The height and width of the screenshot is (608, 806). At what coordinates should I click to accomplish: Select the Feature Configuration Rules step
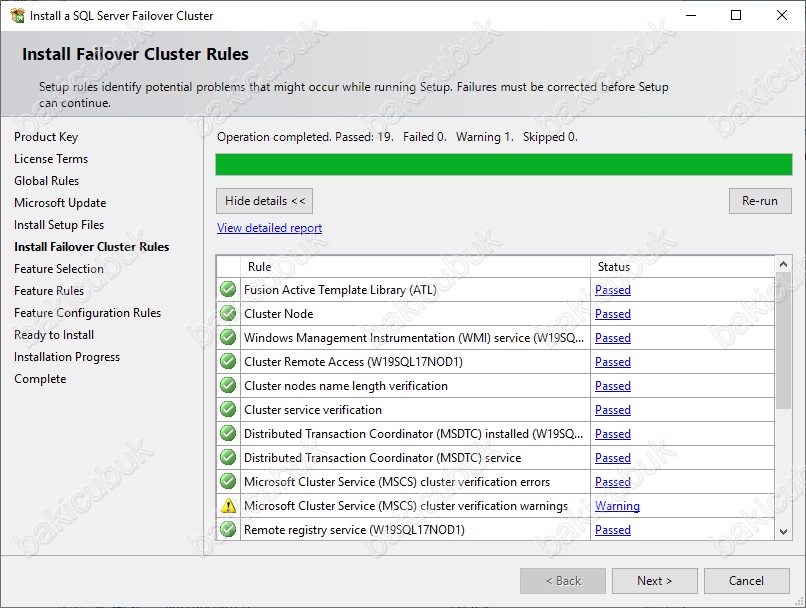tap(87, 313)
